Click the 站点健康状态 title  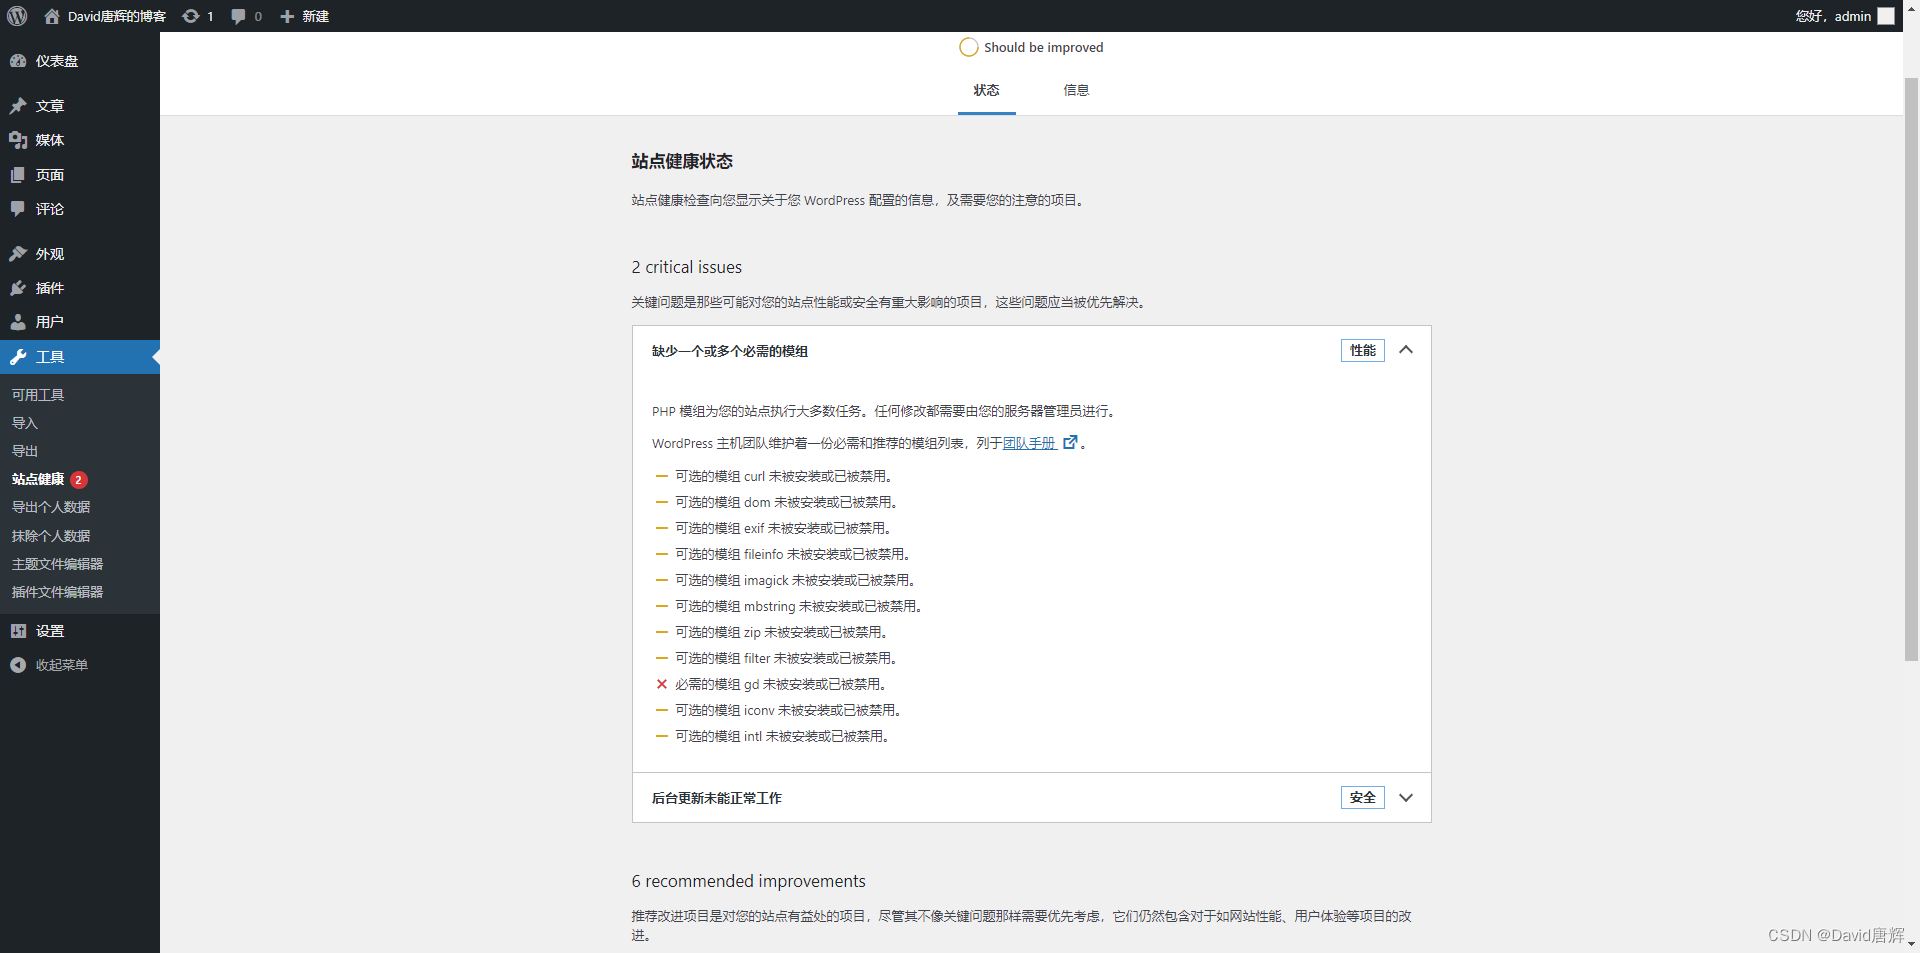682,161
